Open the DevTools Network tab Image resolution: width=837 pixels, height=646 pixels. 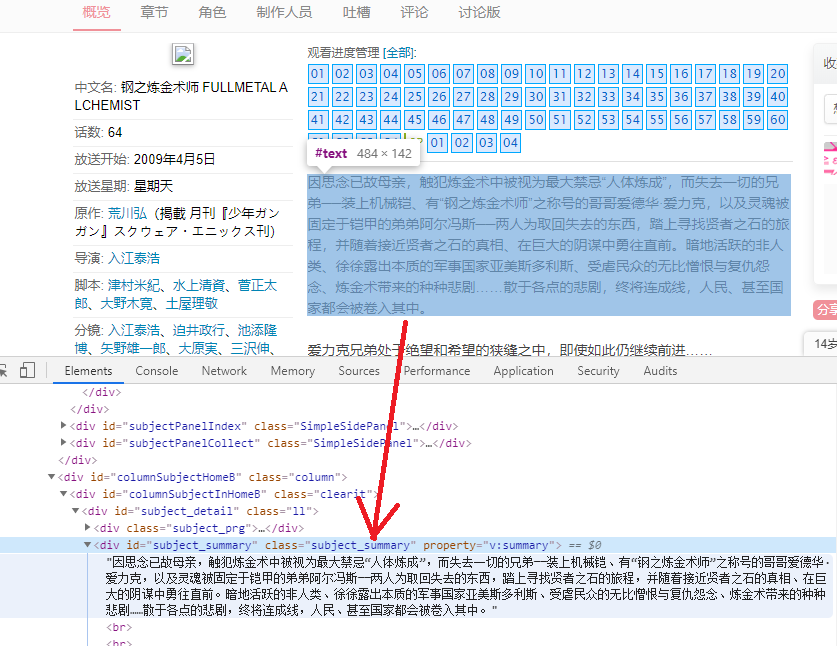tap(224, 371)
